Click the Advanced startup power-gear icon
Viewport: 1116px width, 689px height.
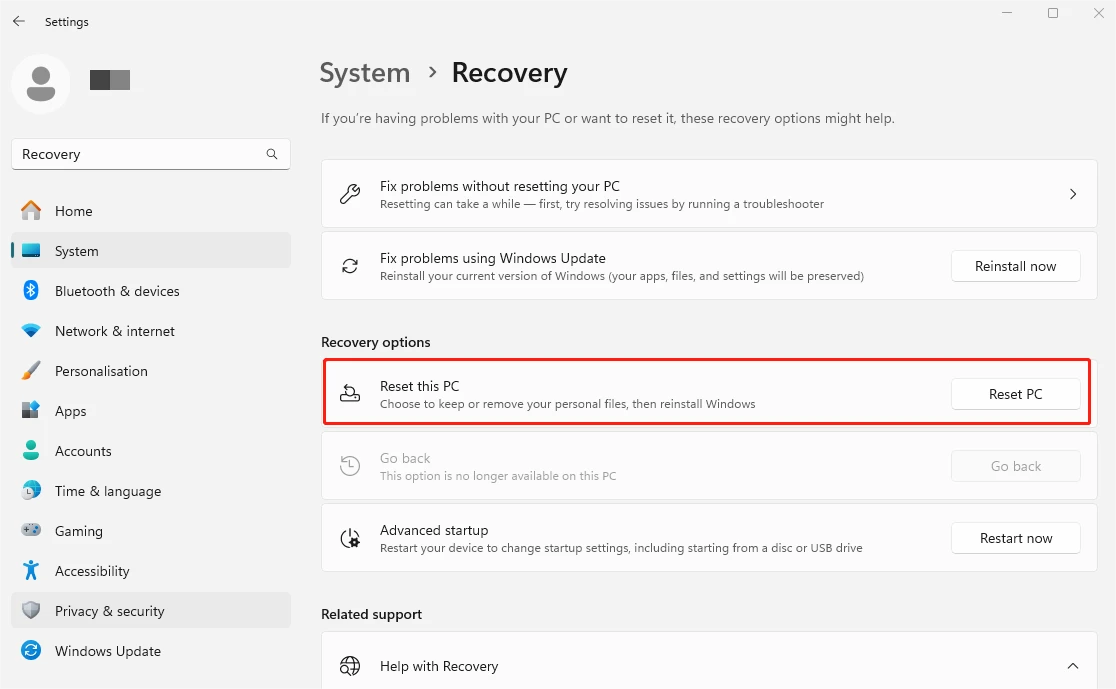(350, 538)
